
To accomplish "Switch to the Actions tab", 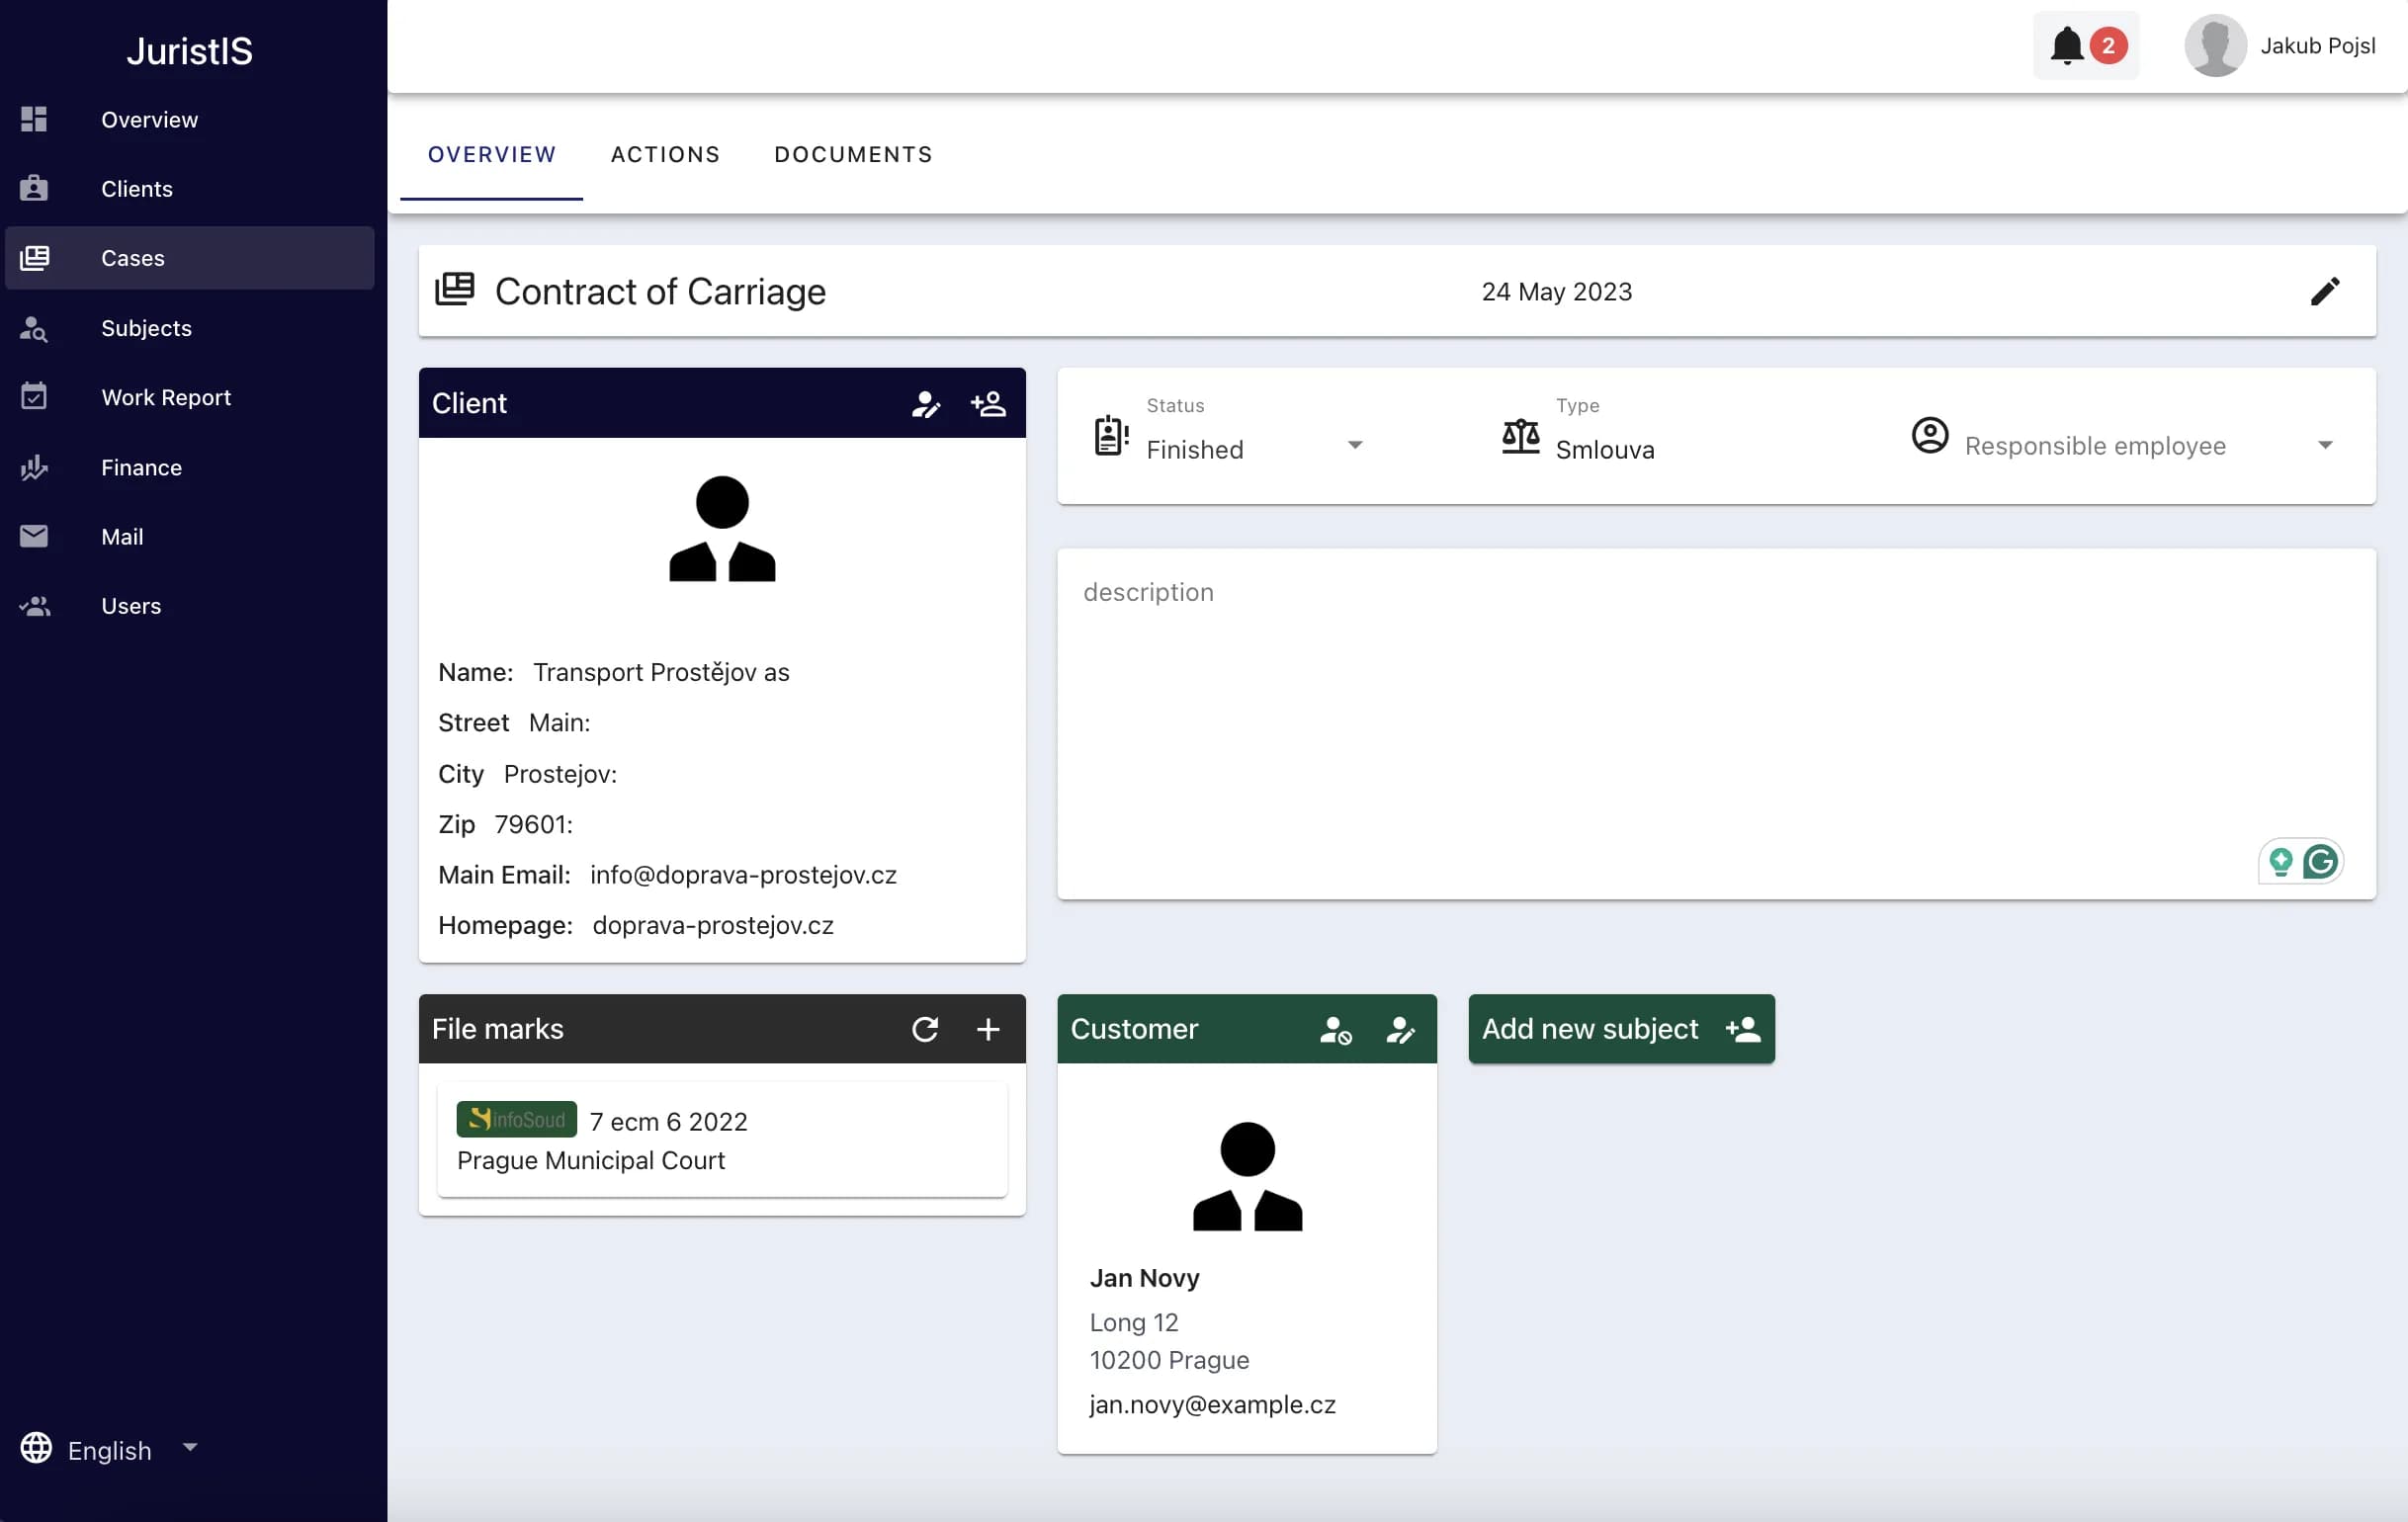I will (x=666, y=155).
